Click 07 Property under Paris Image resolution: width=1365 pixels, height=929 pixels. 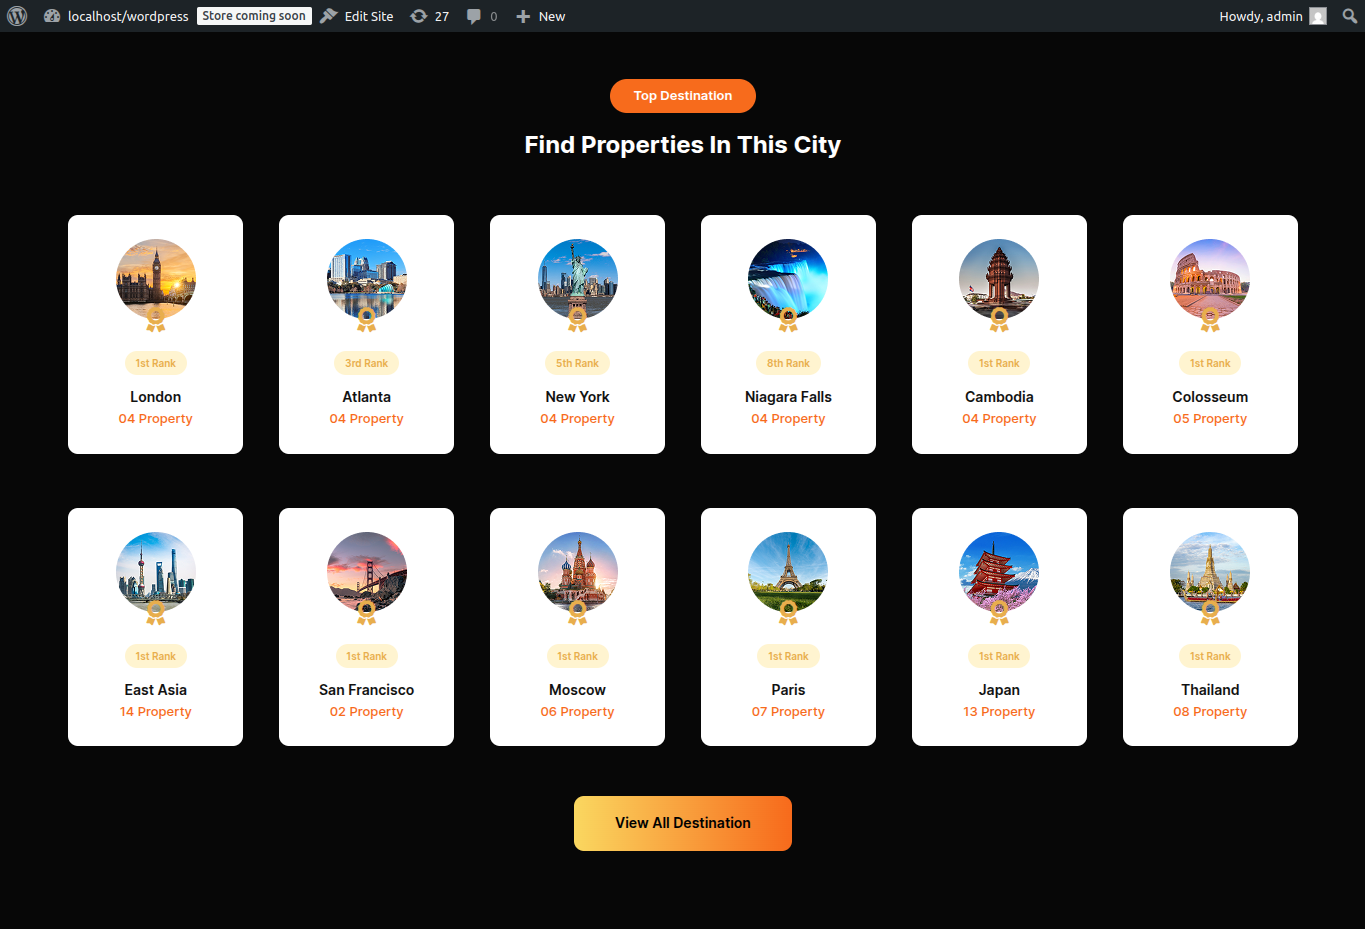tap(788, 712)
